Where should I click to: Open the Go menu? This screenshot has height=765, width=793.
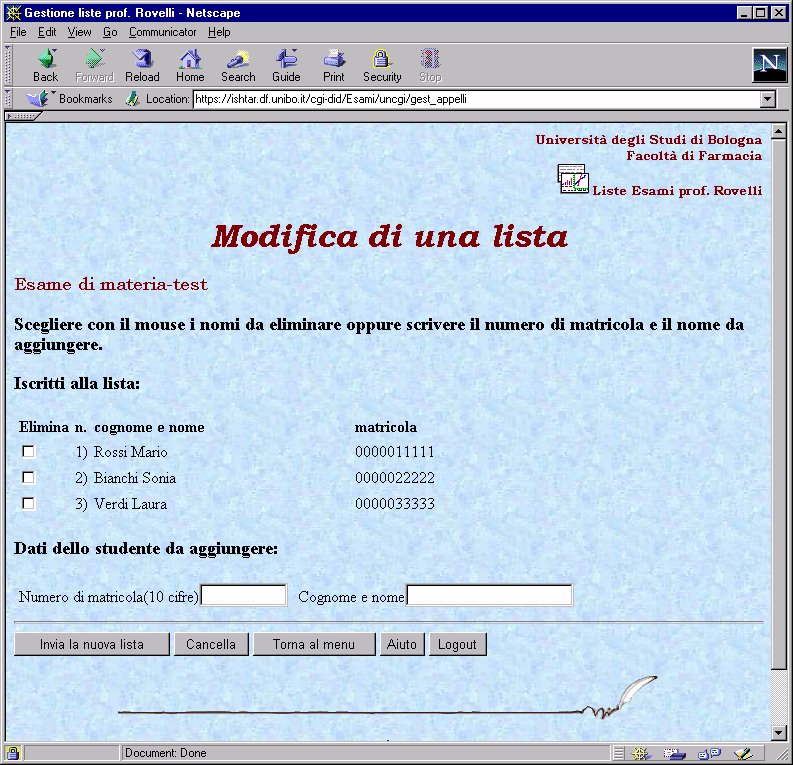110,32
